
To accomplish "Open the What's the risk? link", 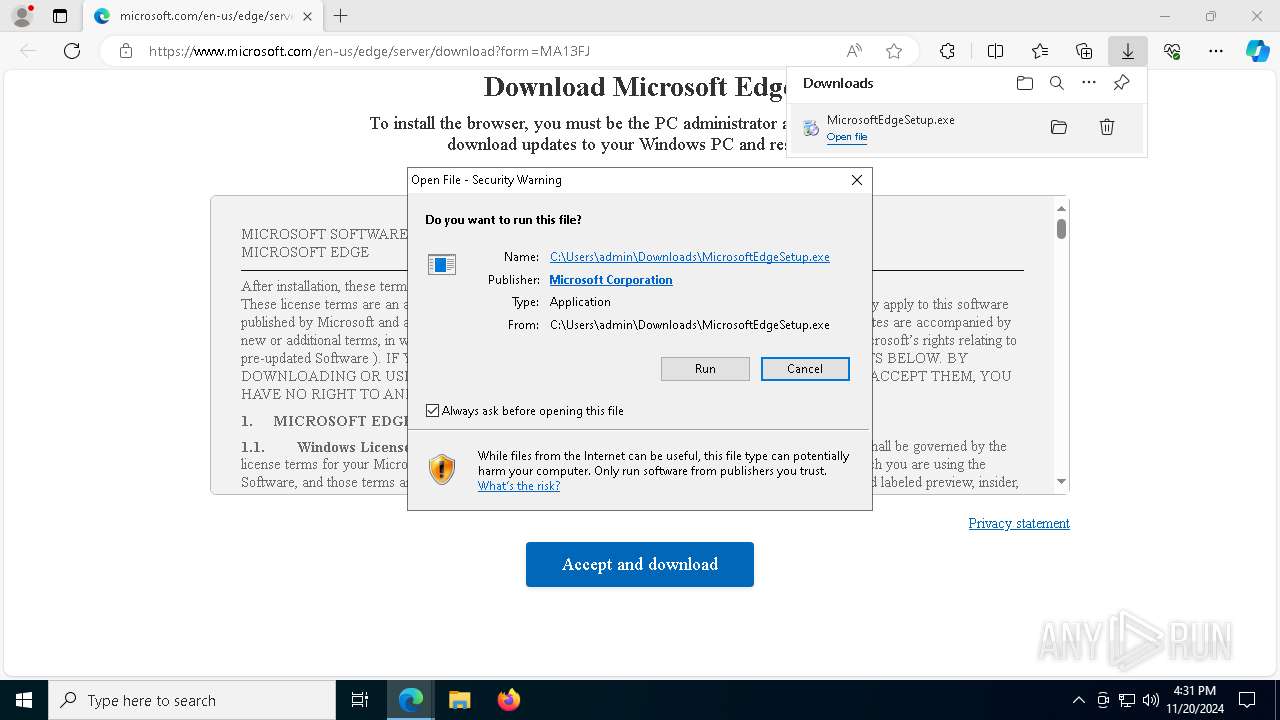I will (519, 486).
